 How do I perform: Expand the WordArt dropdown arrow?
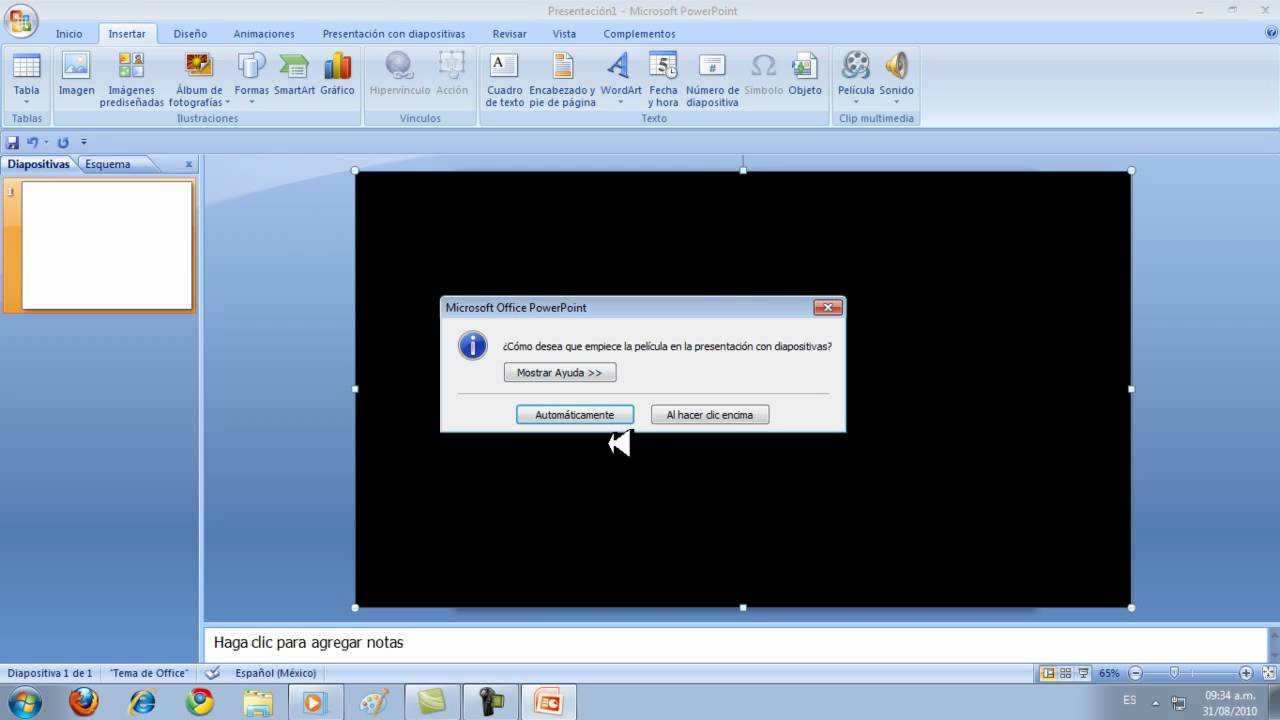coord(620,102)
